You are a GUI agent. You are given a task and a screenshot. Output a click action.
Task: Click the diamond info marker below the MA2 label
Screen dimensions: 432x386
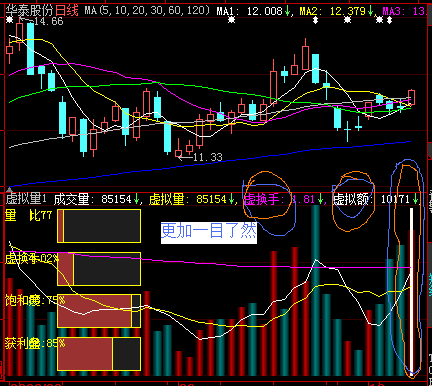tap(315, 20)
